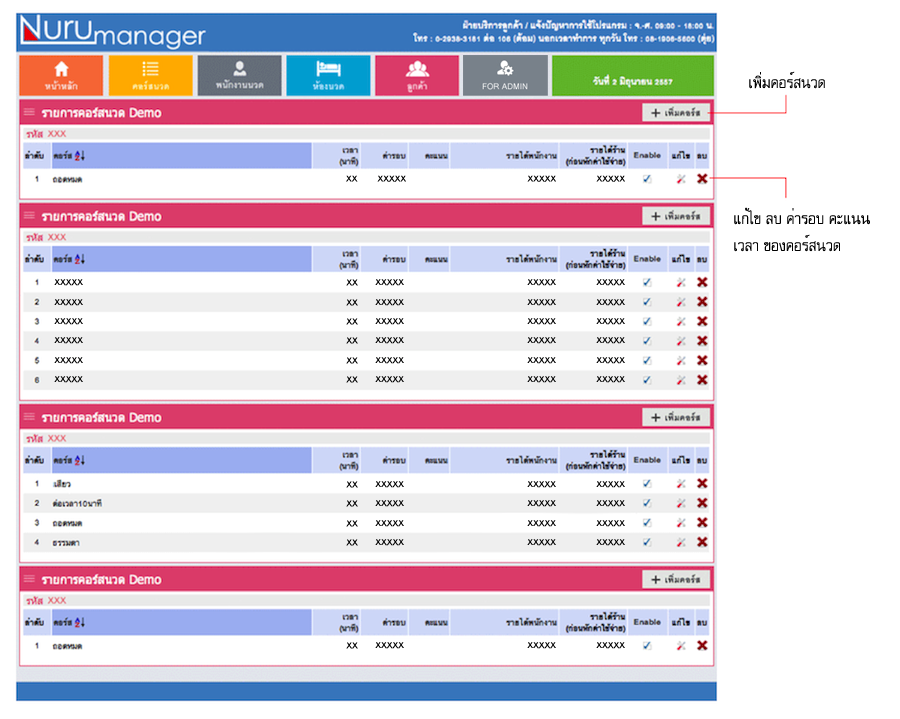
Task: Uncheck Enable for ธรรมดา course
Action: (647, 542)
